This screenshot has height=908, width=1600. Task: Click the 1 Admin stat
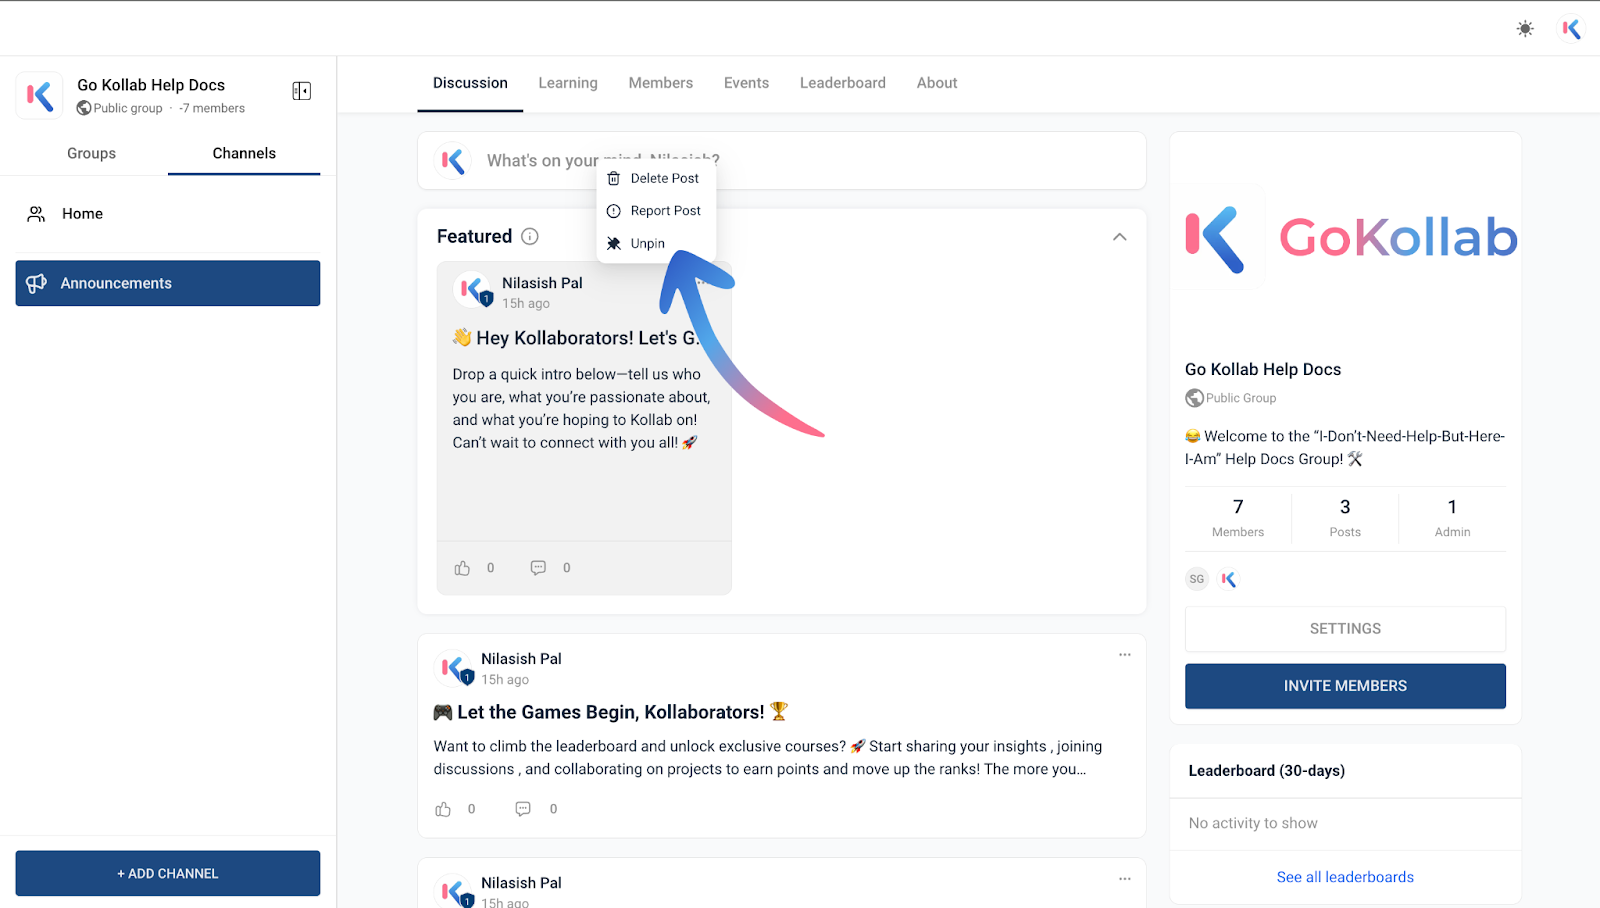(x=1452, y=518)
